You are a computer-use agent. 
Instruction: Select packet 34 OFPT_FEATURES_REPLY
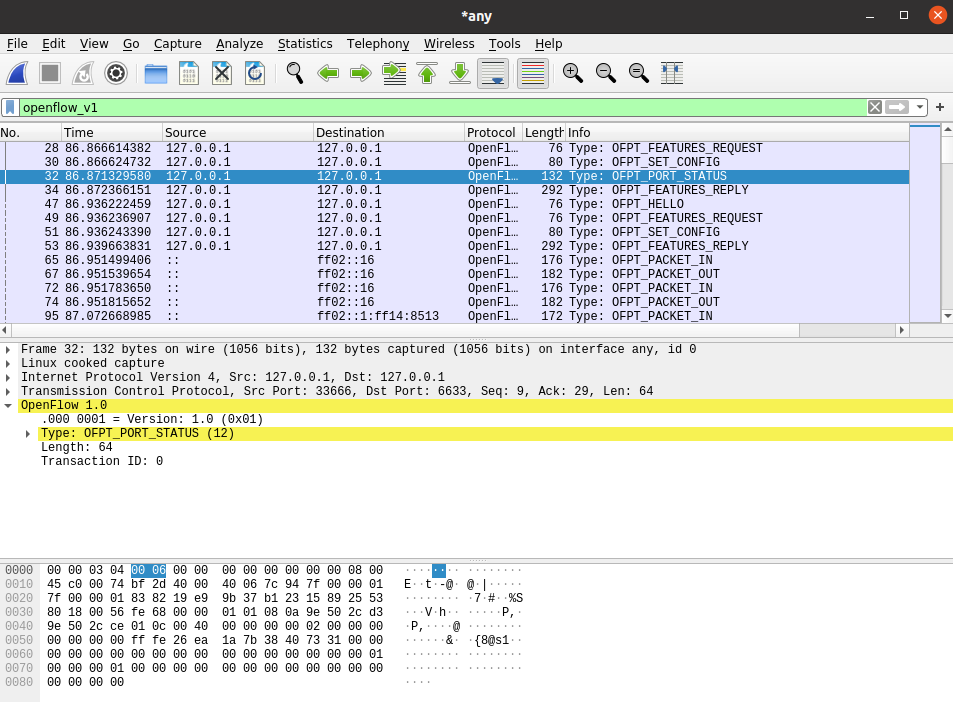point(455,190)
